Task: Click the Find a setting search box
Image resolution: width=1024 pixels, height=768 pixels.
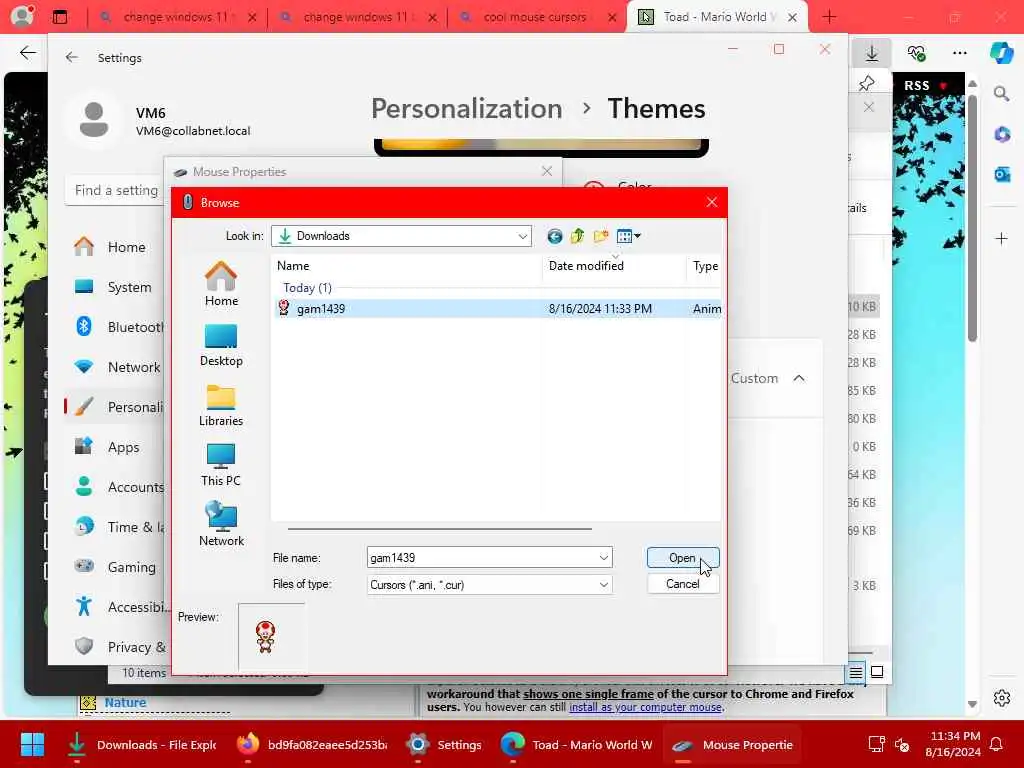Action: point(115,190)
